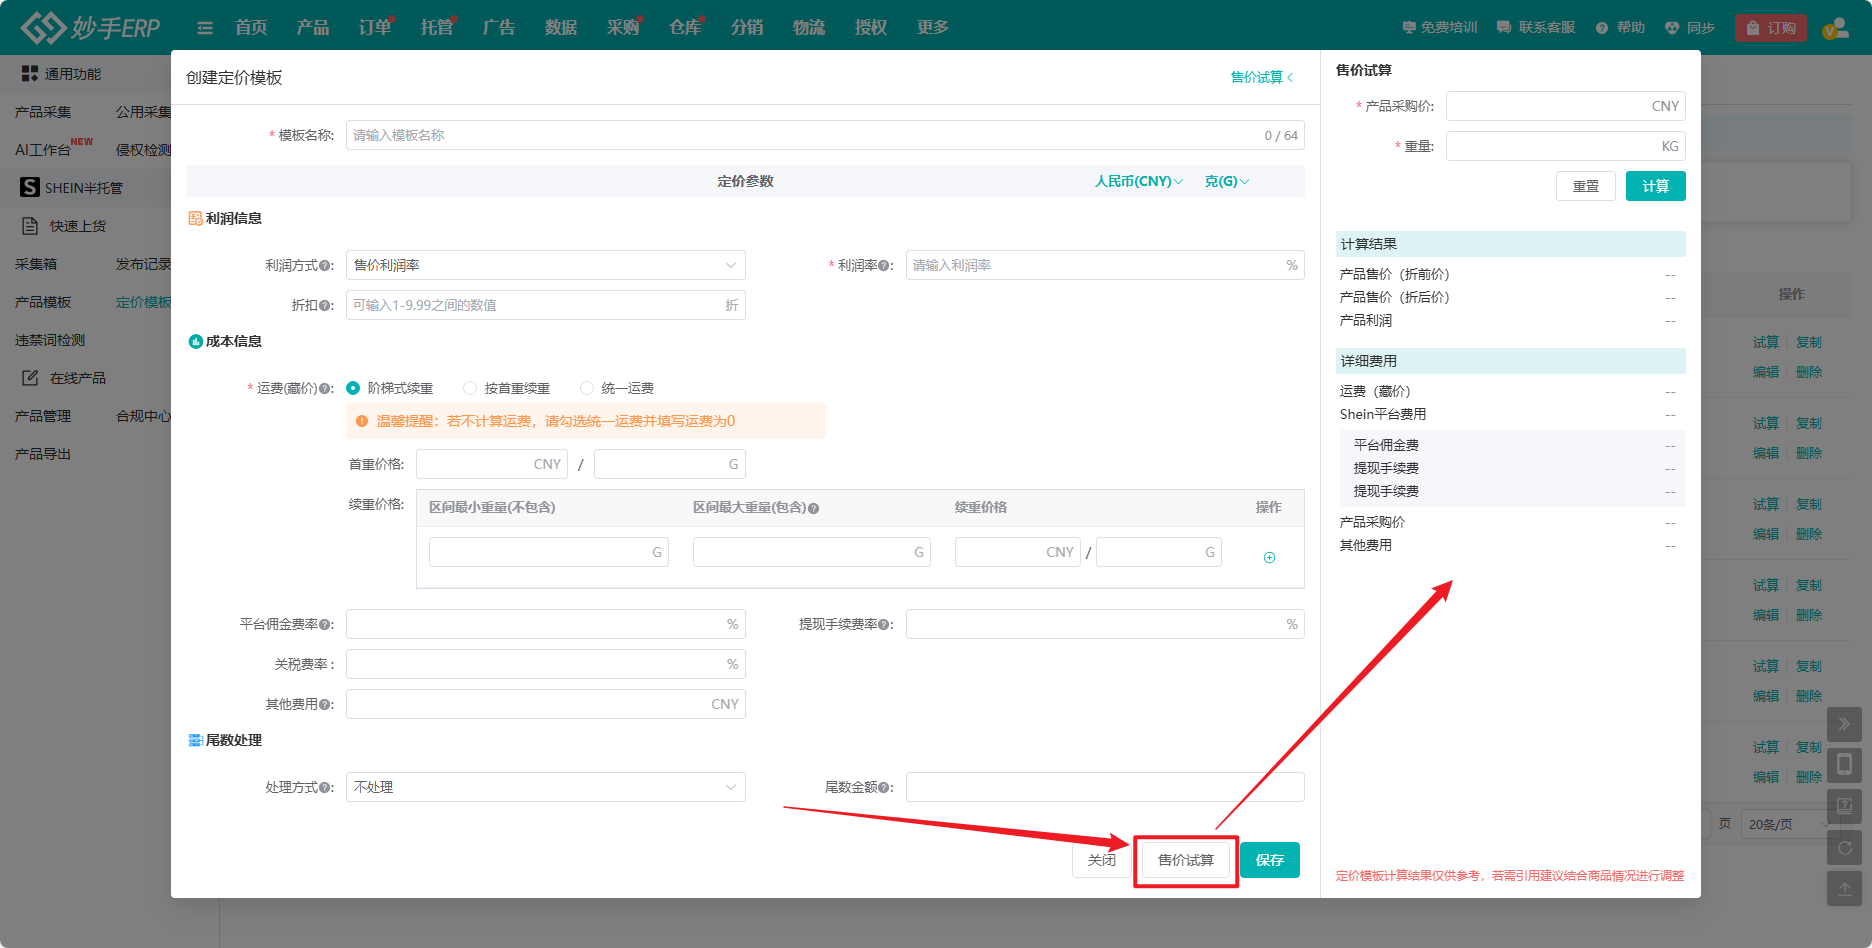Collapse 售价试算 panel via header link
Image resolution: width=1872 pixels, height=948 pixels.
1262,77
